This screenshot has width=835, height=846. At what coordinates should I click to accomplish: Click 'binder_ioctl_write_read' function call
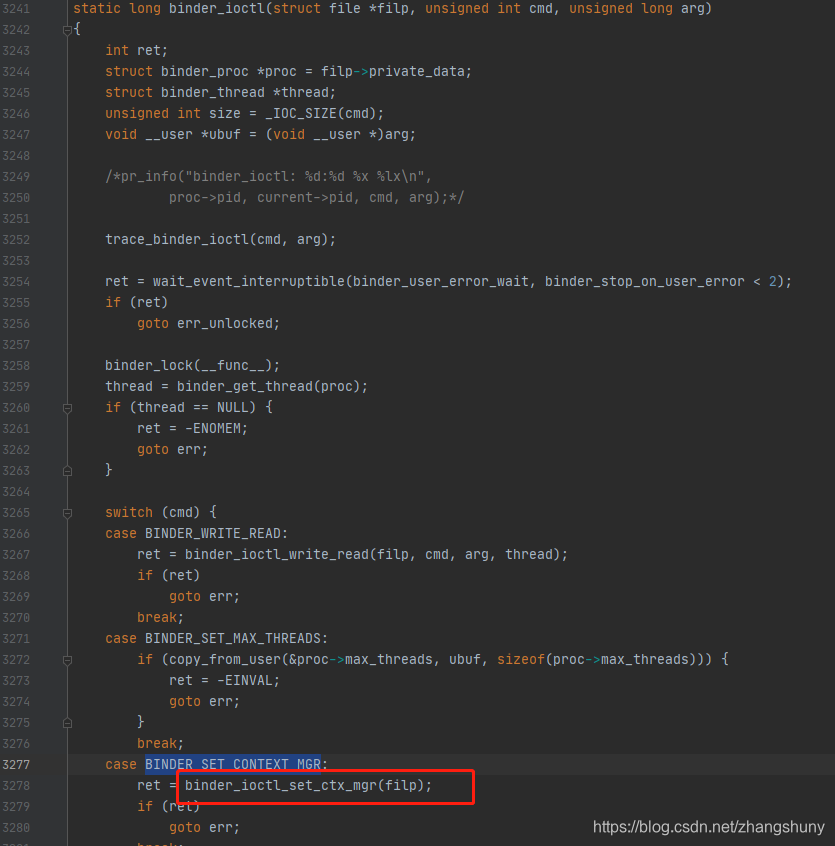[276, 555]
